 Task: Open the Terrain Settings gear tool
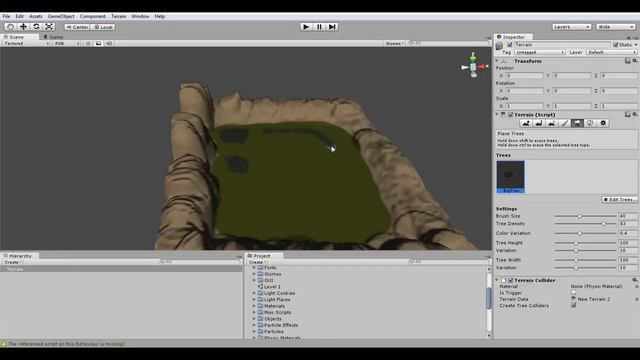(x=603, y=123)
